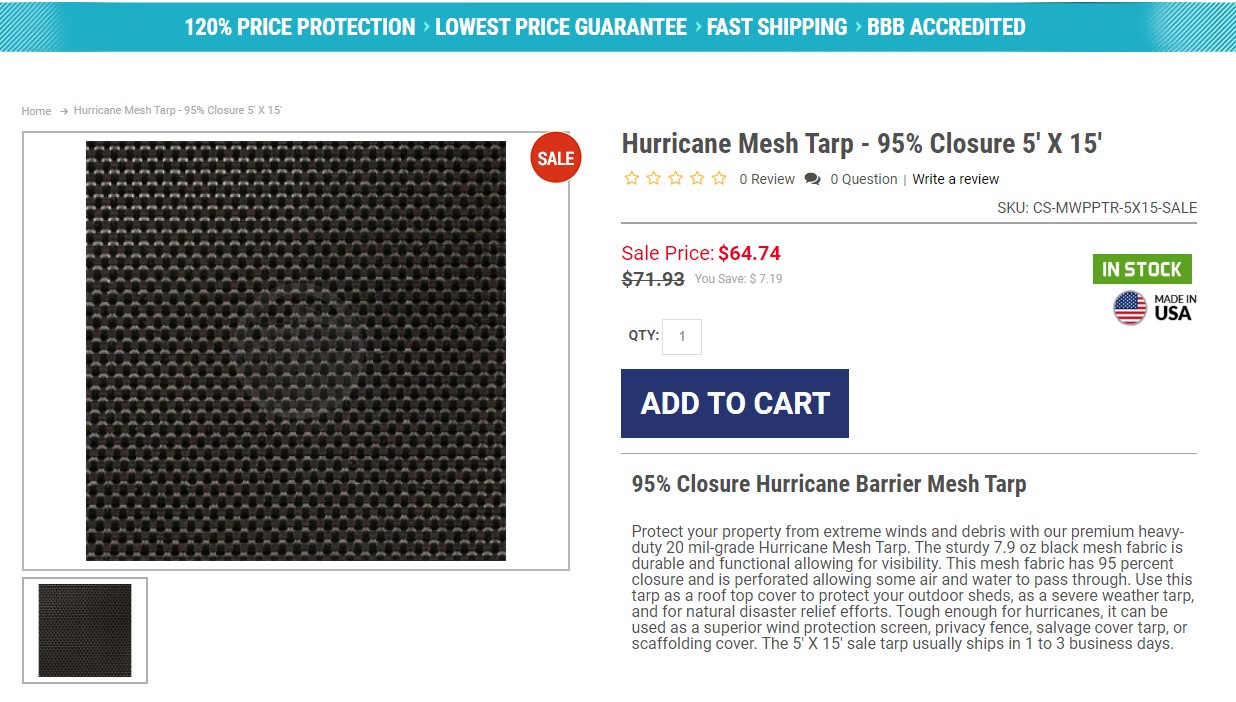Open the 0 Review link

click(767, 179)
